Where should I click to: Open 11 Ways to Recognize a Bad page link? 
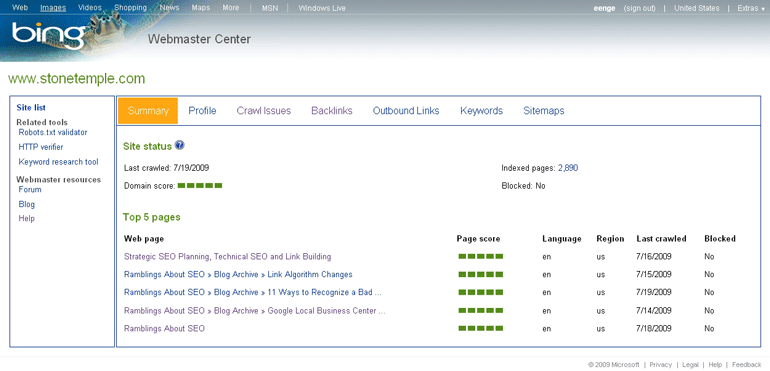tap(253, 292)
